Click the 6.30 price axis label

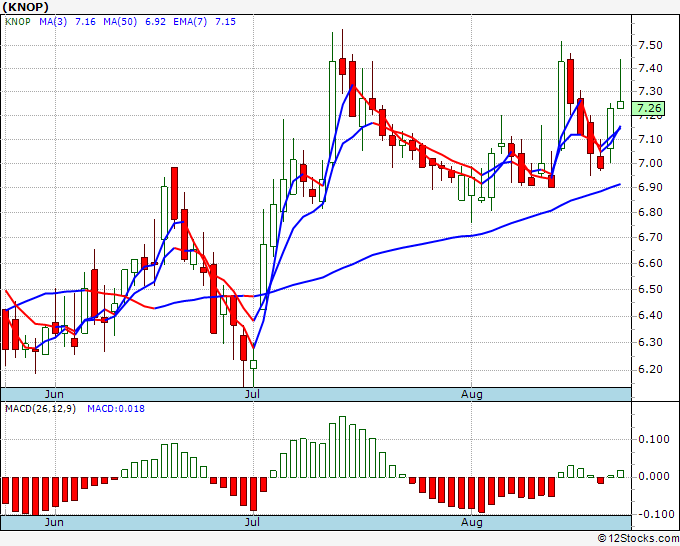tap(650, 342)
